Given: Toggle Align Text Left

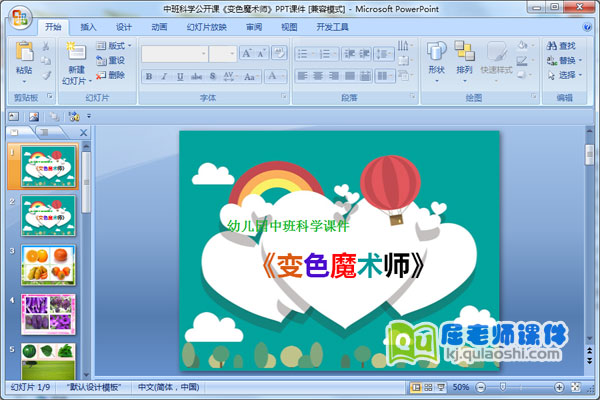Looking at the screenshot, I should [x=302, y=76].
